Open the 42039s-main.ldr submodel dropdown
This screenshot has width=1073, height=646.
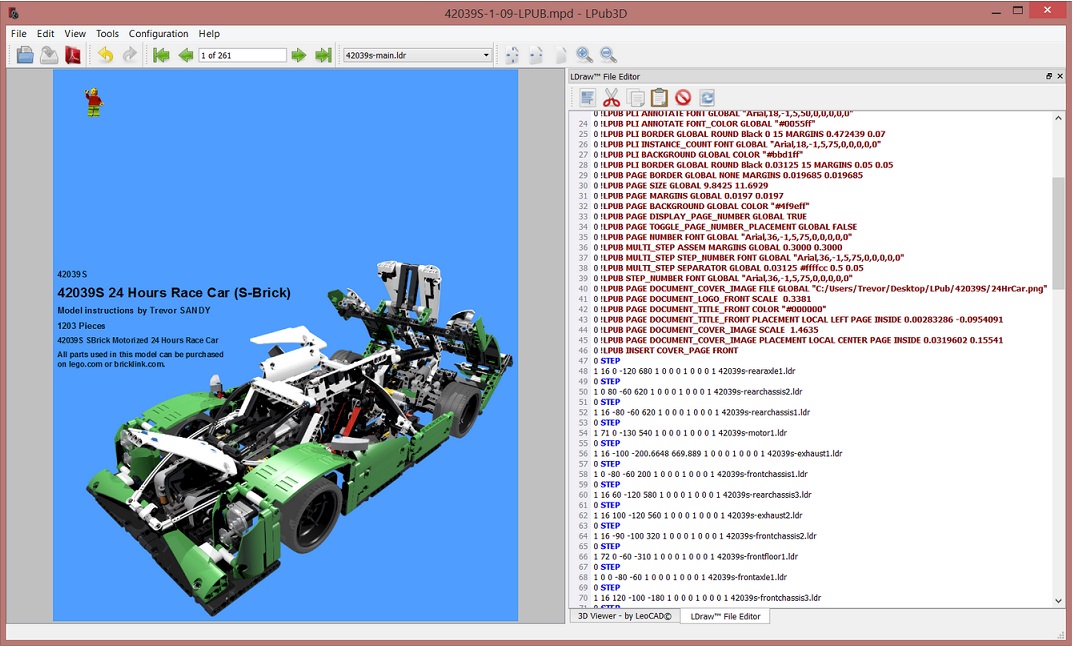point(417,55)
